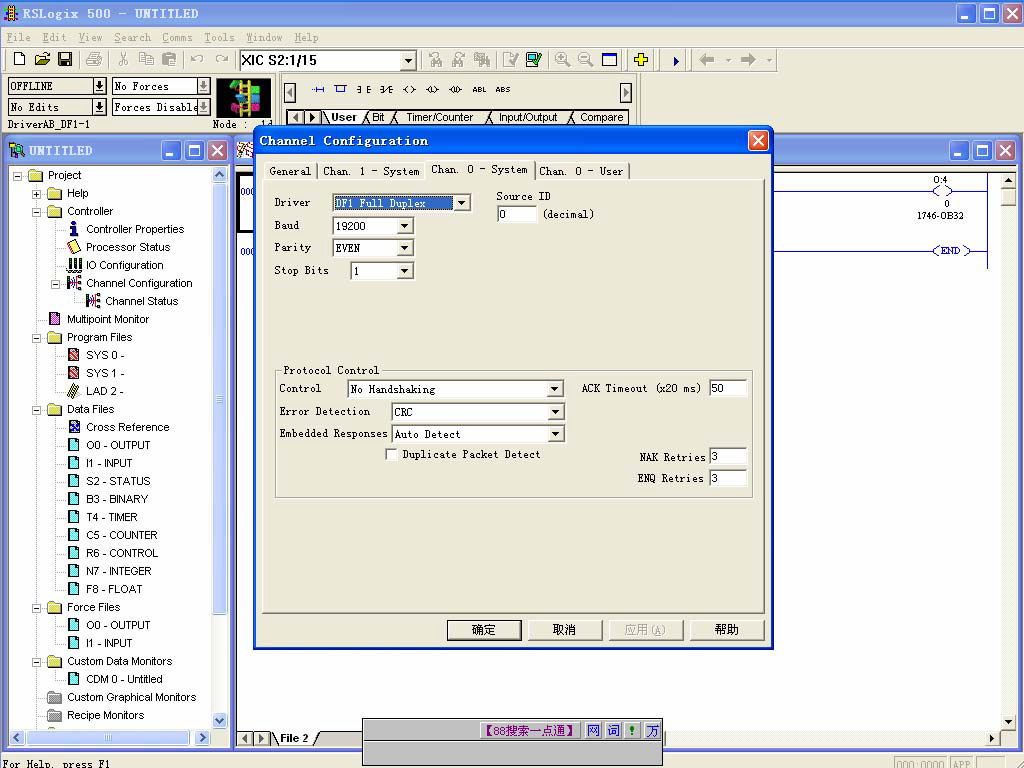
Task: Click the Cut scissors icon
Action: click(x=123, y=59)
